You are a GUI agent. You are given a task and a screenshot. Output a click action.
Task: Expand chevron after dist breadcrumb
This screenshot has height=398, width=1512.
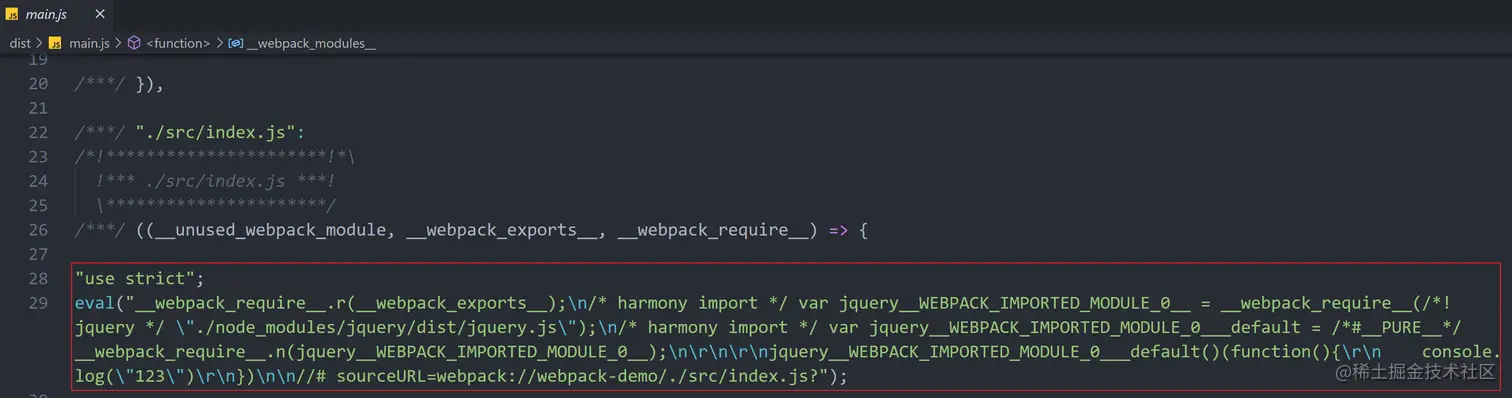pyautogui.click(x=40, y=43)
